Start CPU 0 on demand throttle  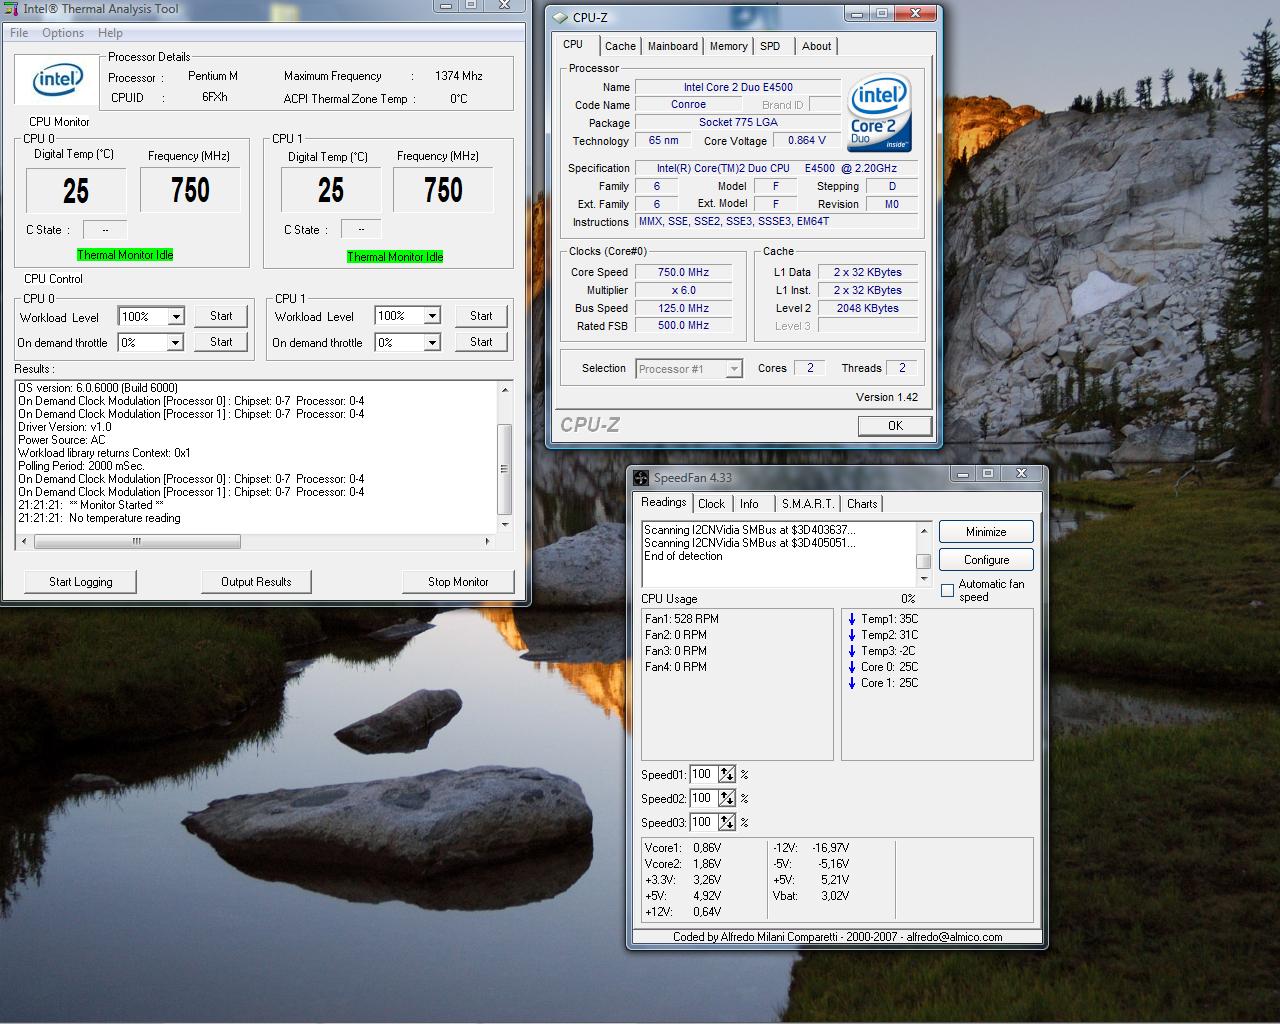tap(221, 342)
